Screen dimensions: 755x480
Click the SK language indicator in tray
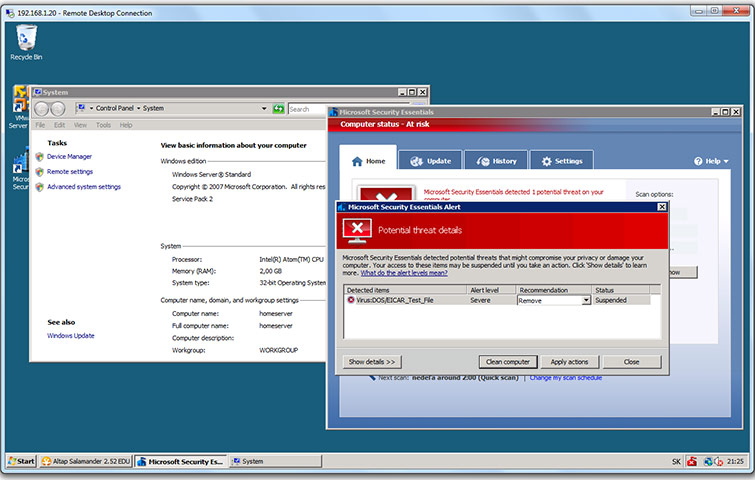coord(676,461)
